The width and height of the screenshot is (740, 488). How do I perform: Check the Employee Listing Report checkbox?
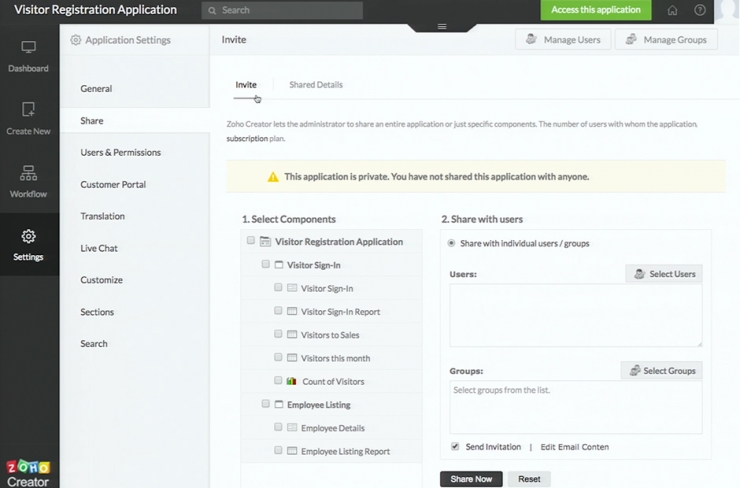(x=278, y=450)
